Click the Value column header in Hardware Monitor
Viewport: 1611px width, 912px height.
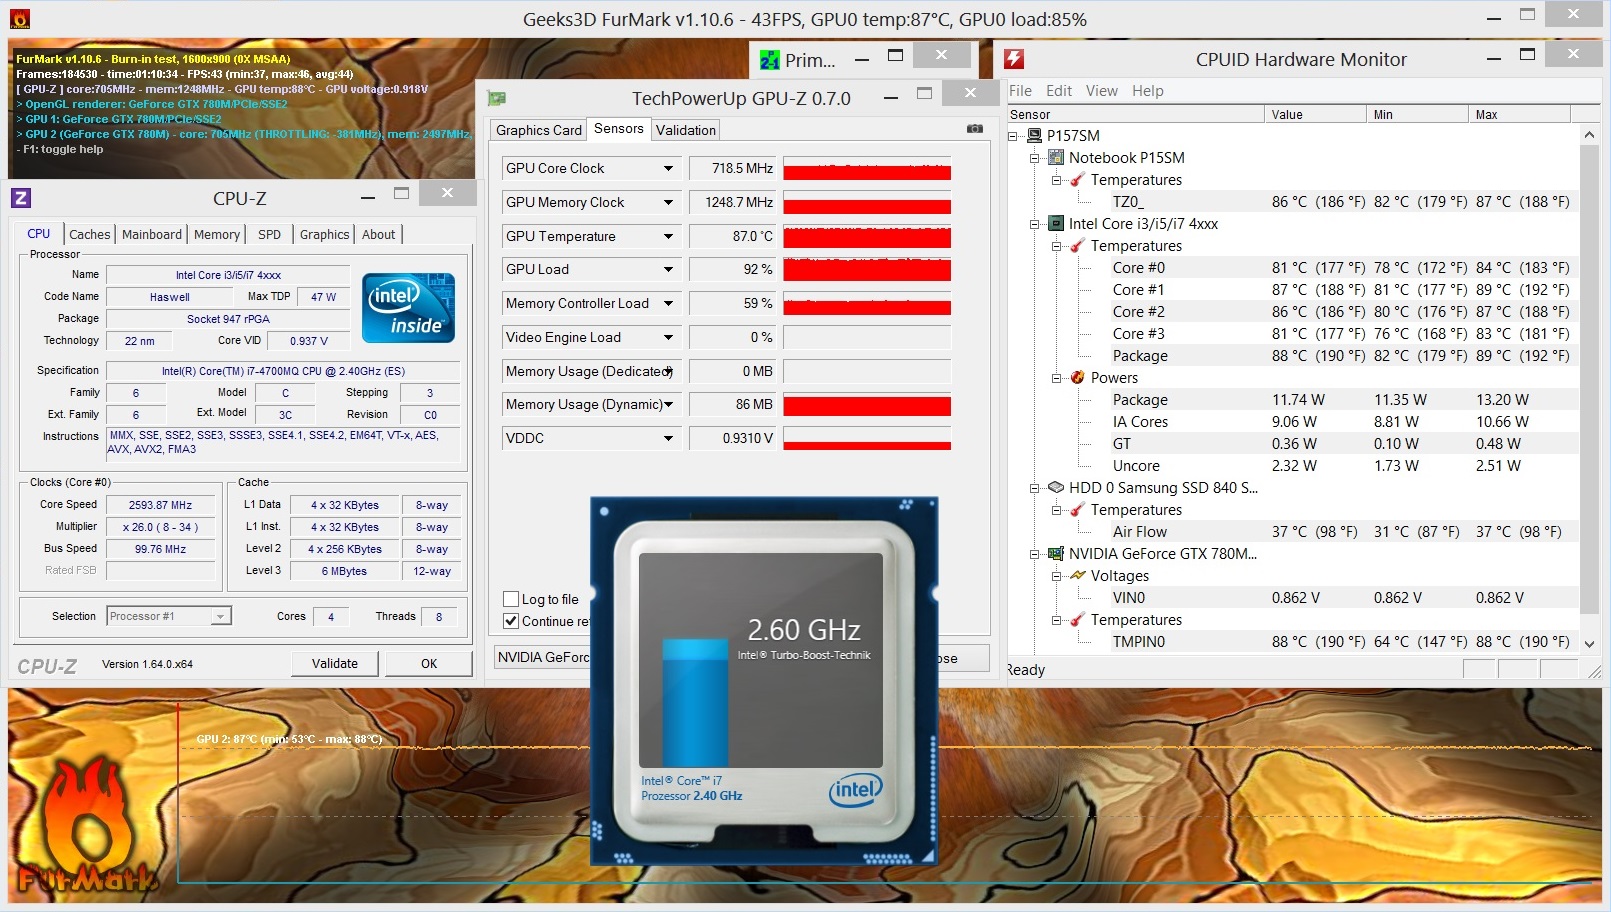pyautogui.click(x=1315, y=114)
